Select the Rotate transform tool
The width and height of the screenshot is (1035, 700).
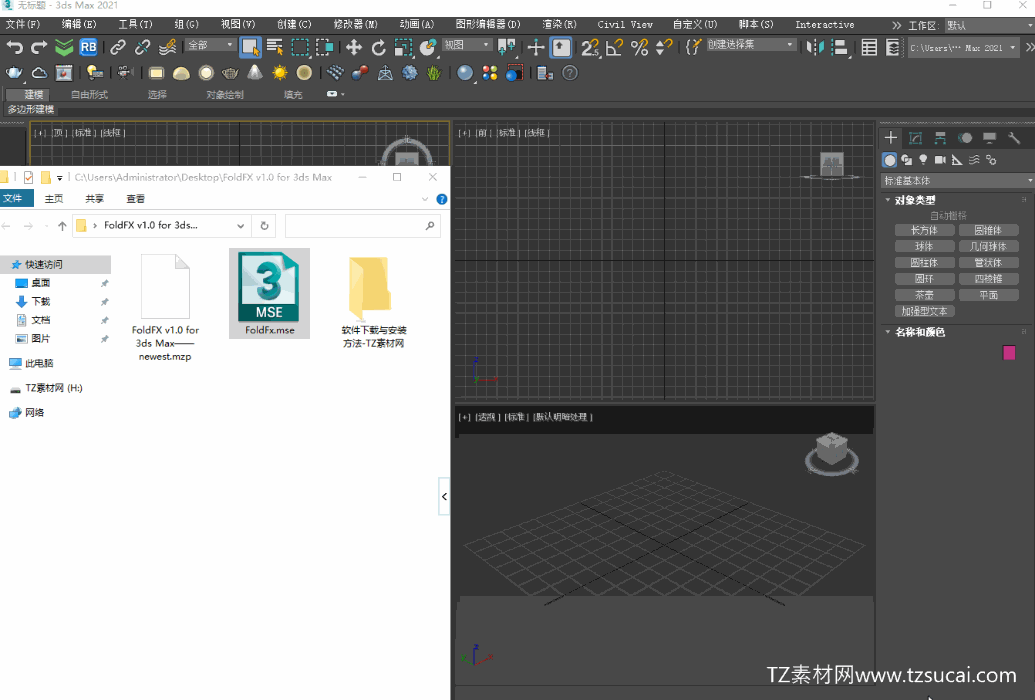click(x=378, y=47)
